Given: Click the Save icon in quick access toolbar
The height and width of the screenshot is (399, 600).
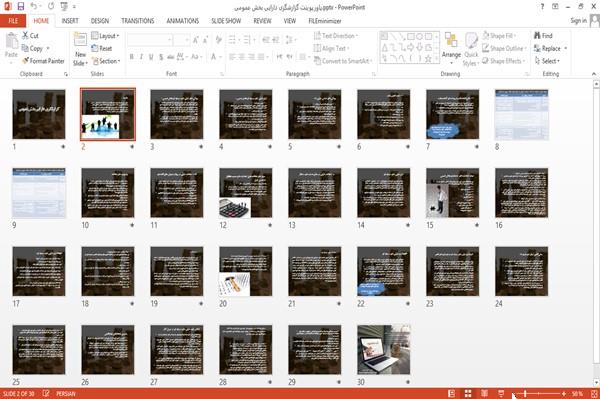Looking at the screenshot, I should (x=21, y=6).
